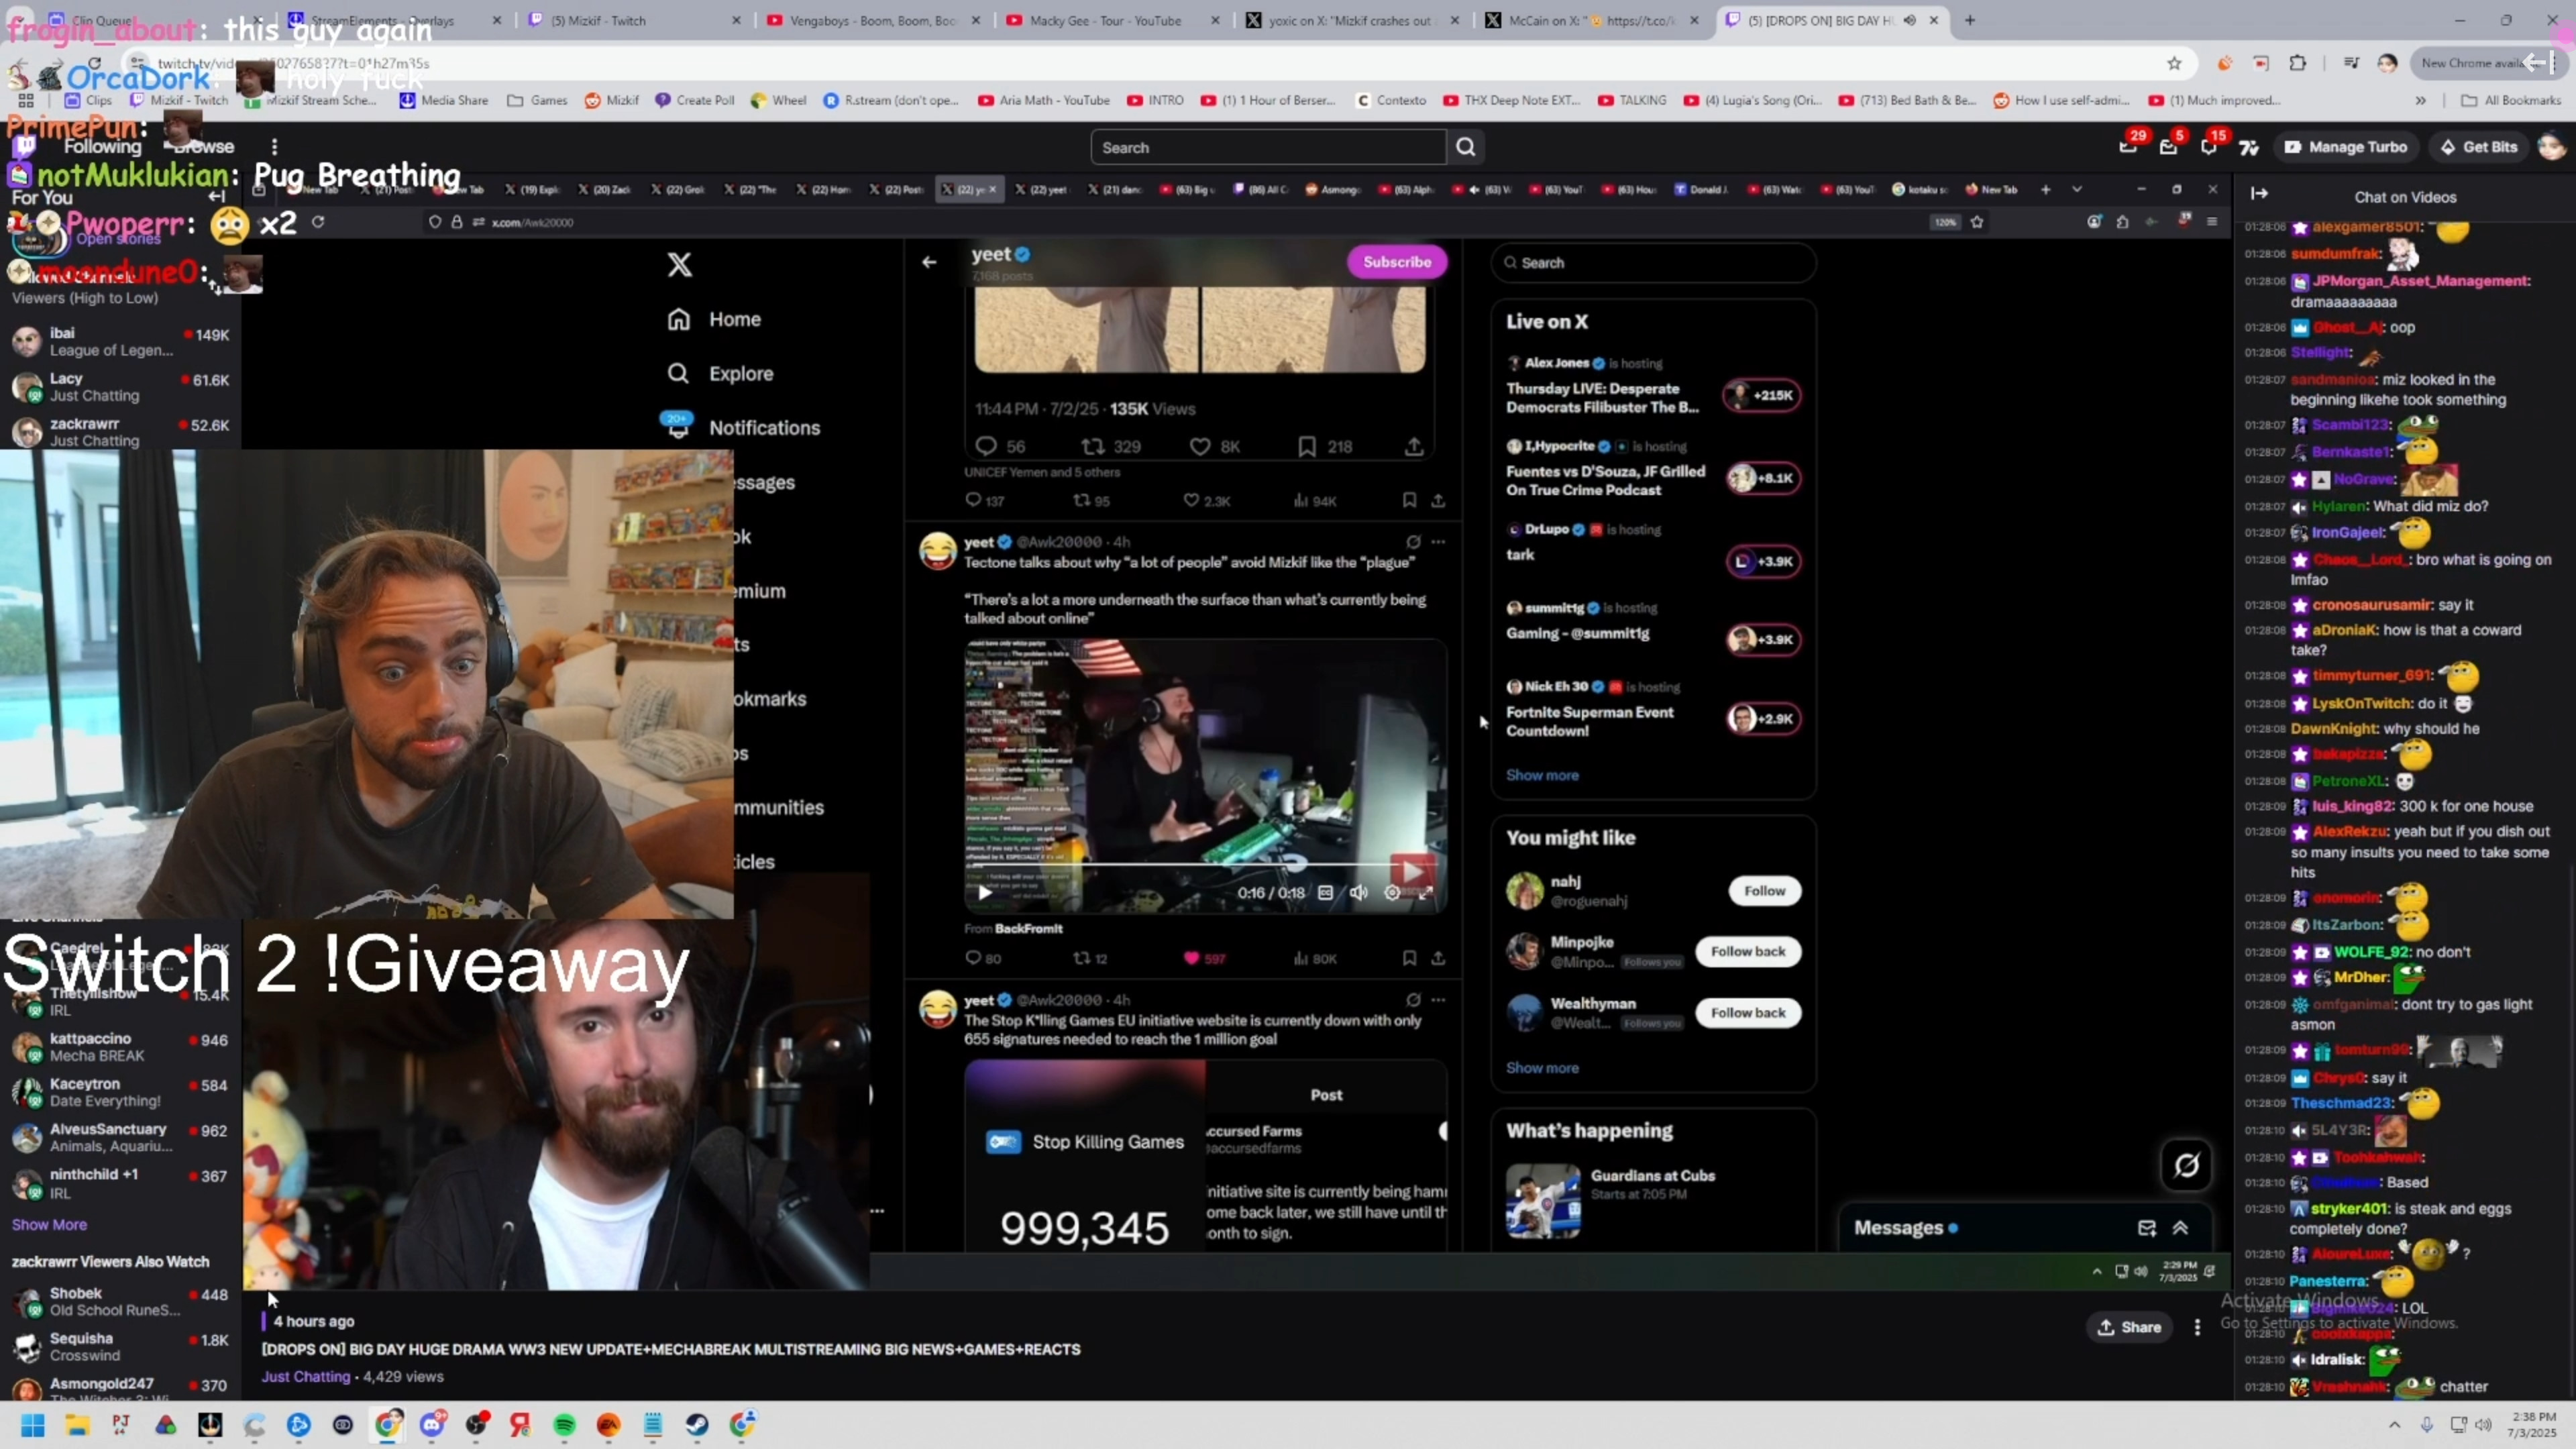Open ibai channel in sidebar
This screenshot has height=1449, width=2576.
coord(120,341)
